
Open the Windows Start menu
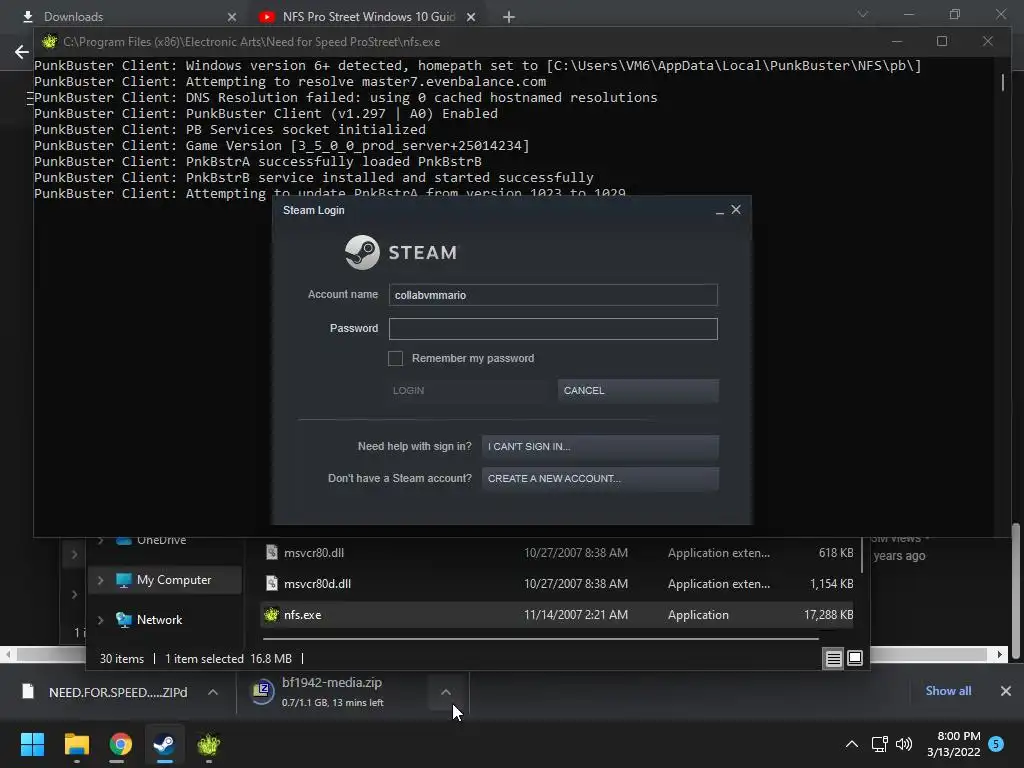[32, 744]
